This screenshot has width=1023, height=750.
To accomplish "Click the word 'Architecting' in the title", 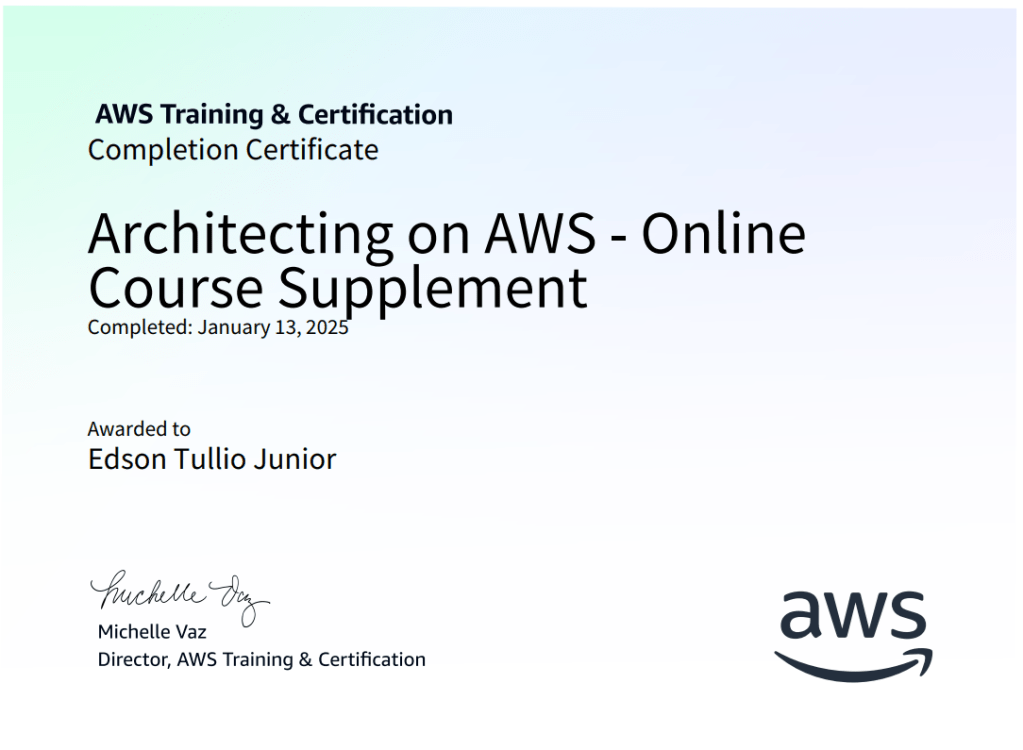I will (240, 236).
